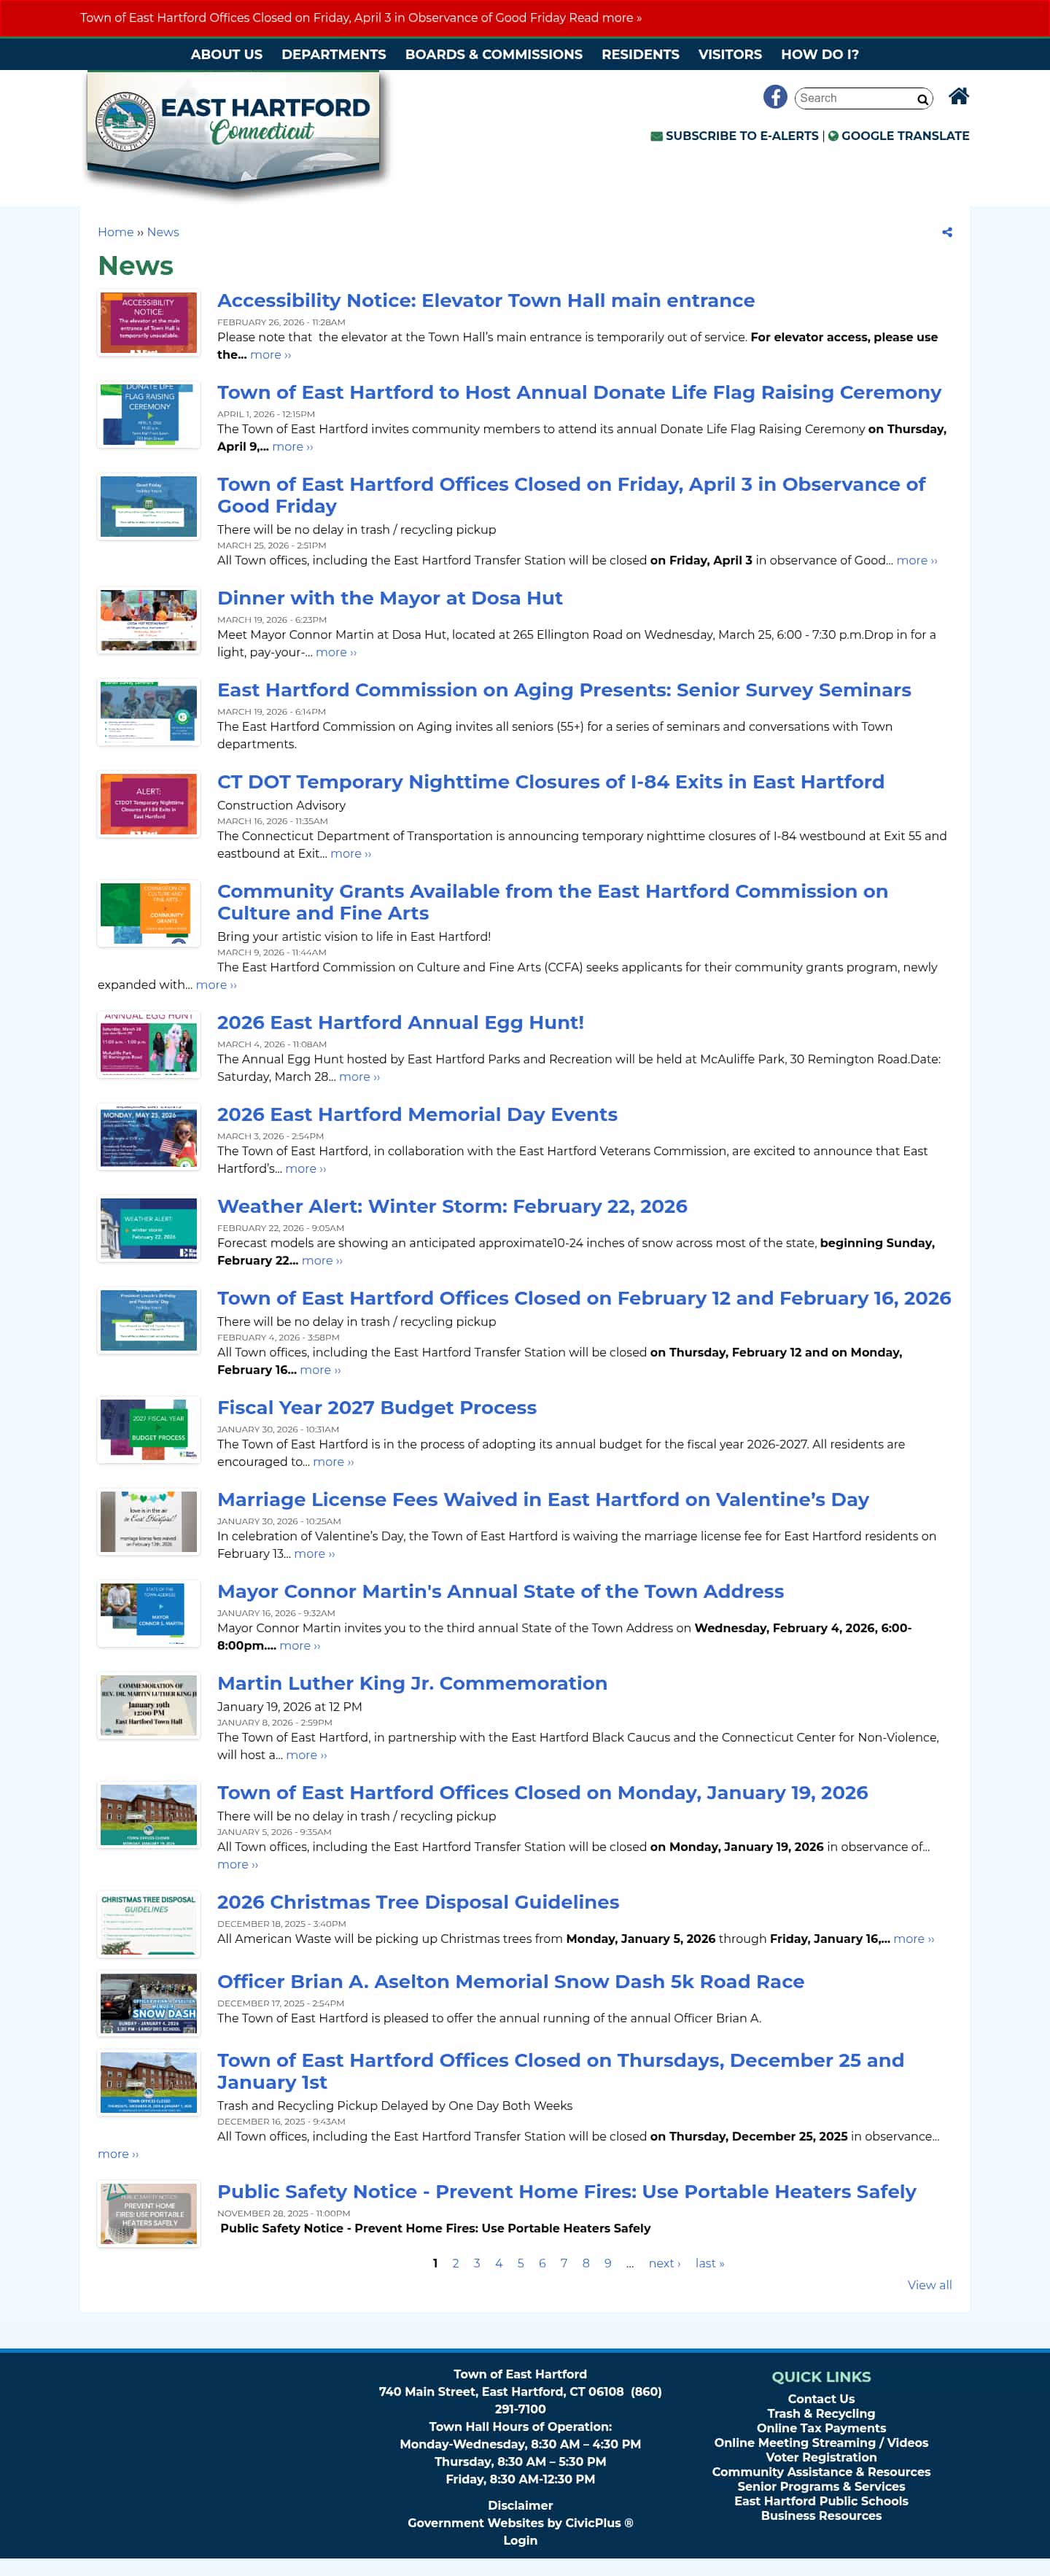Click the search magnifier icon
This screenshot has height=2576, width=1050.
coord(922,99)
